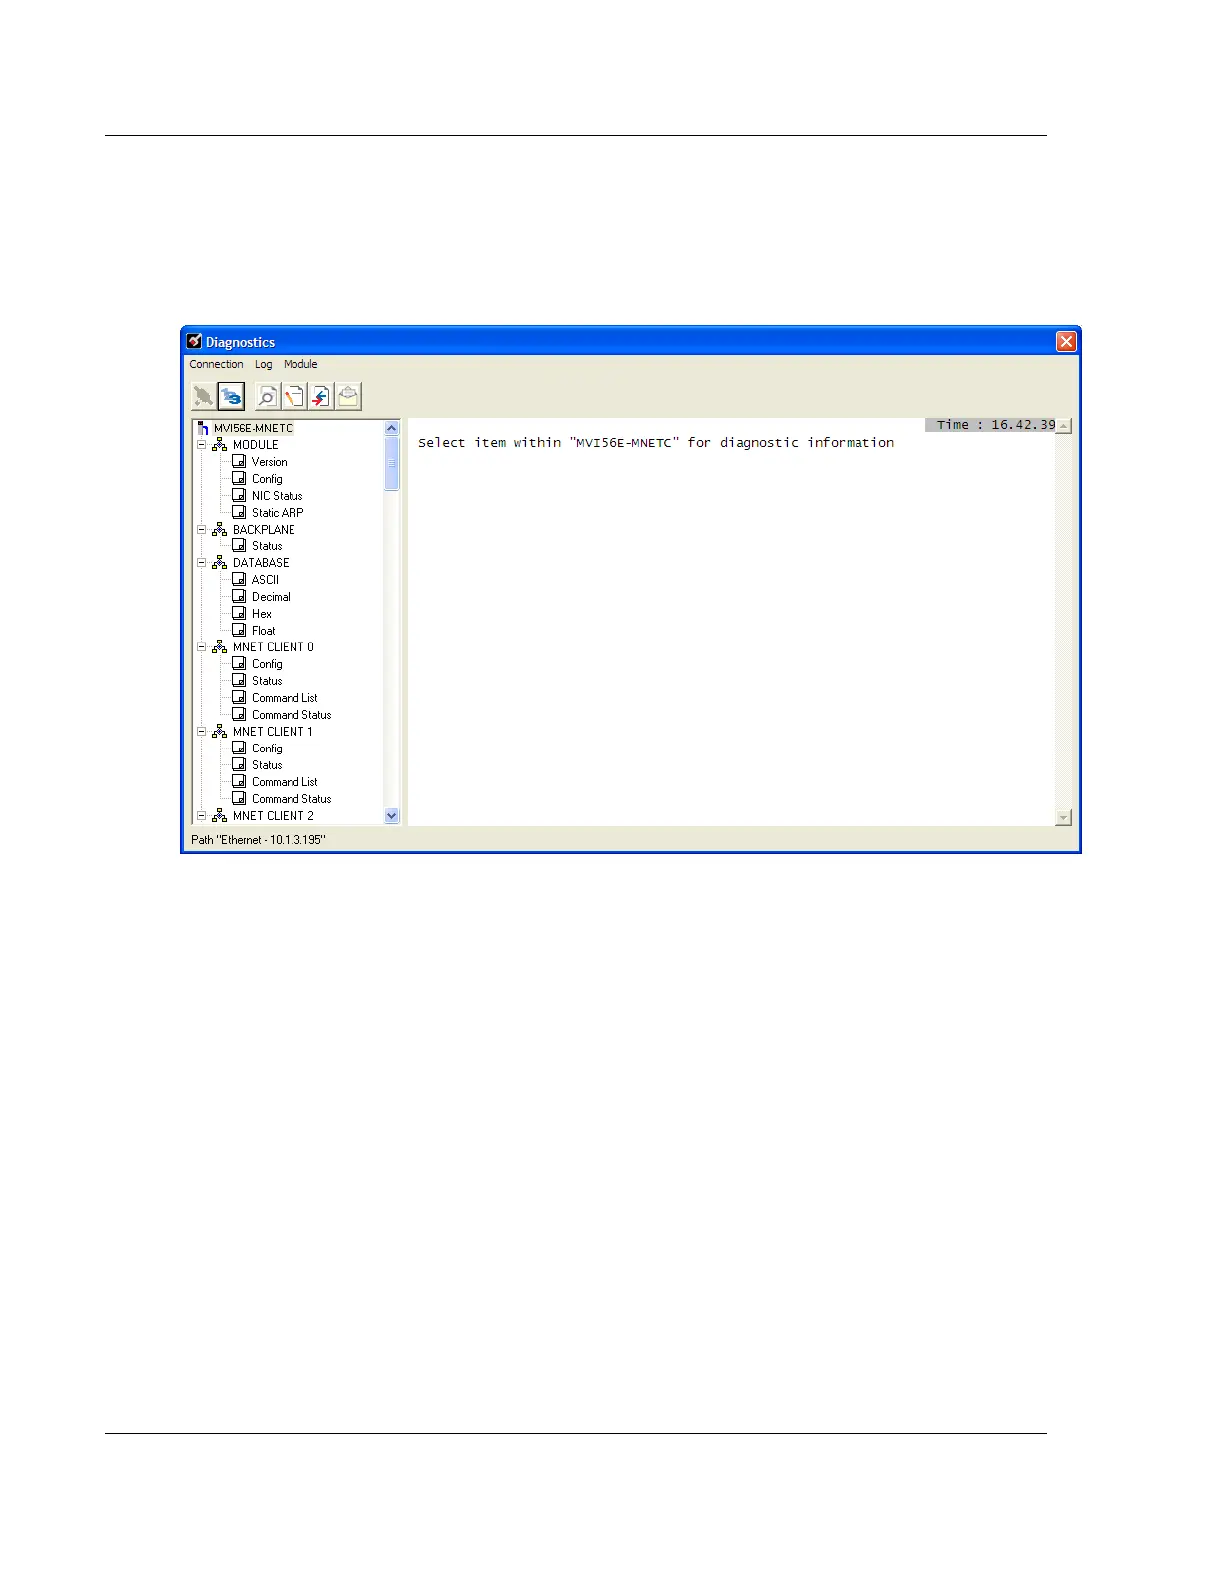Select Config under MODULE
1224x1584 pixels.
tap(267, 479)
